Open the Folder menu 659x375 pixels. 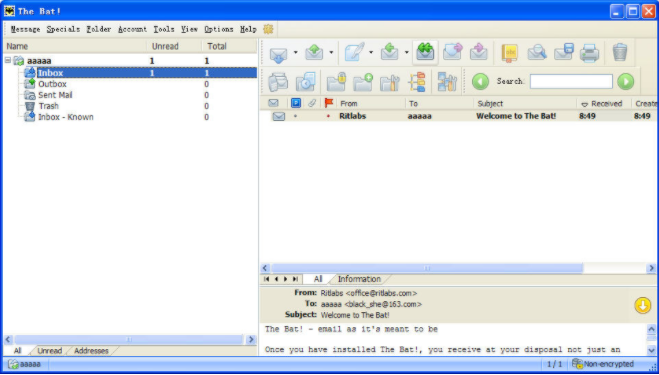click(x=99, y=29)
